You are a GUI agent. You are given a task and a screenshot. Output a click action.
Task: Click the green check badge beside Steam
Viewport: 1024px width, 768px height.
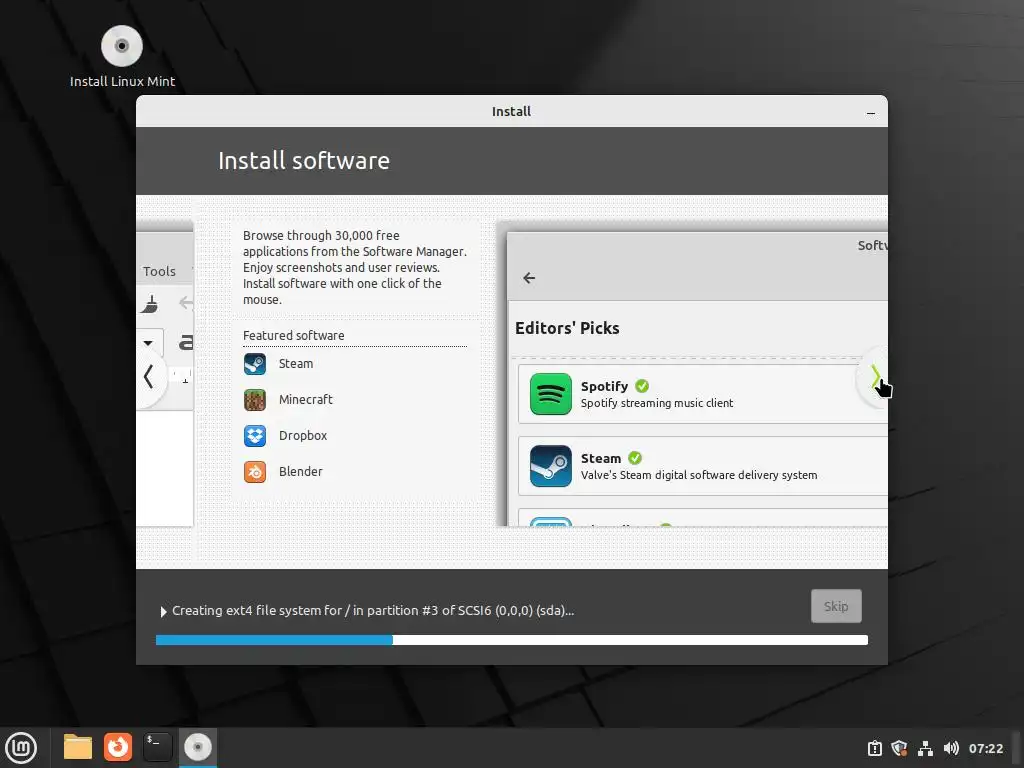click(x=635, y=458)
